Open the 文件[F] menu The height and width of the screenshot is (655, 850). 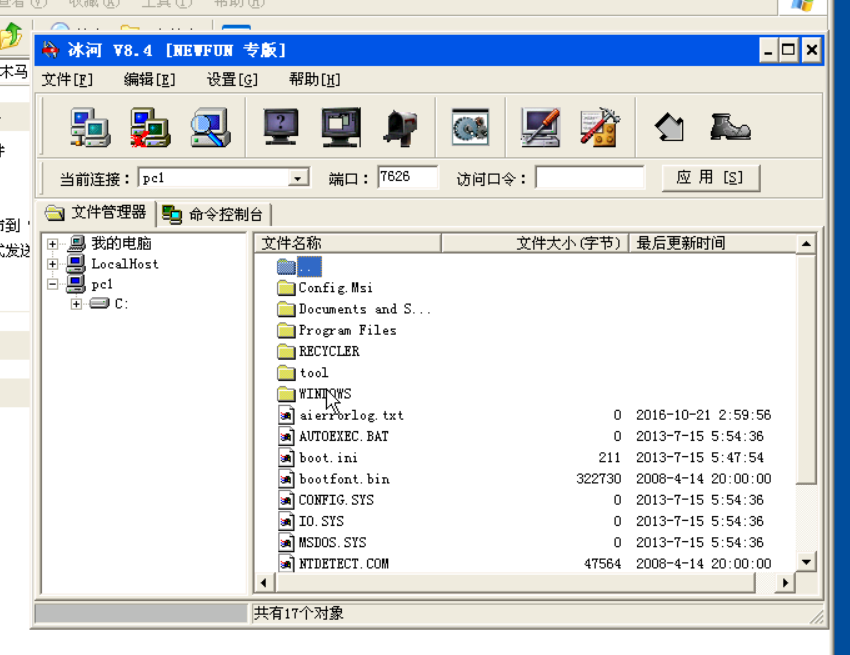pyautogui.click(x=67, y=80)
